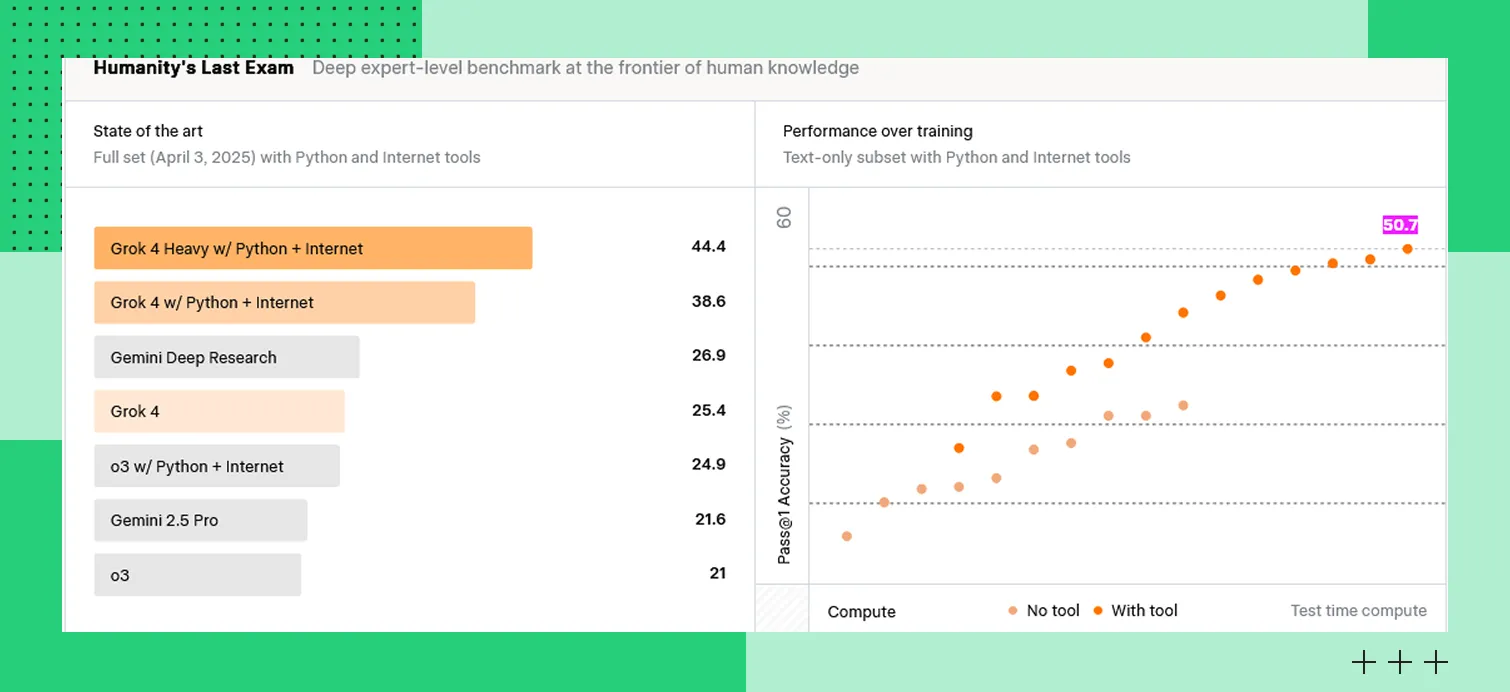
Task: Click the Performance over training heading
Action: click(877, 131)
